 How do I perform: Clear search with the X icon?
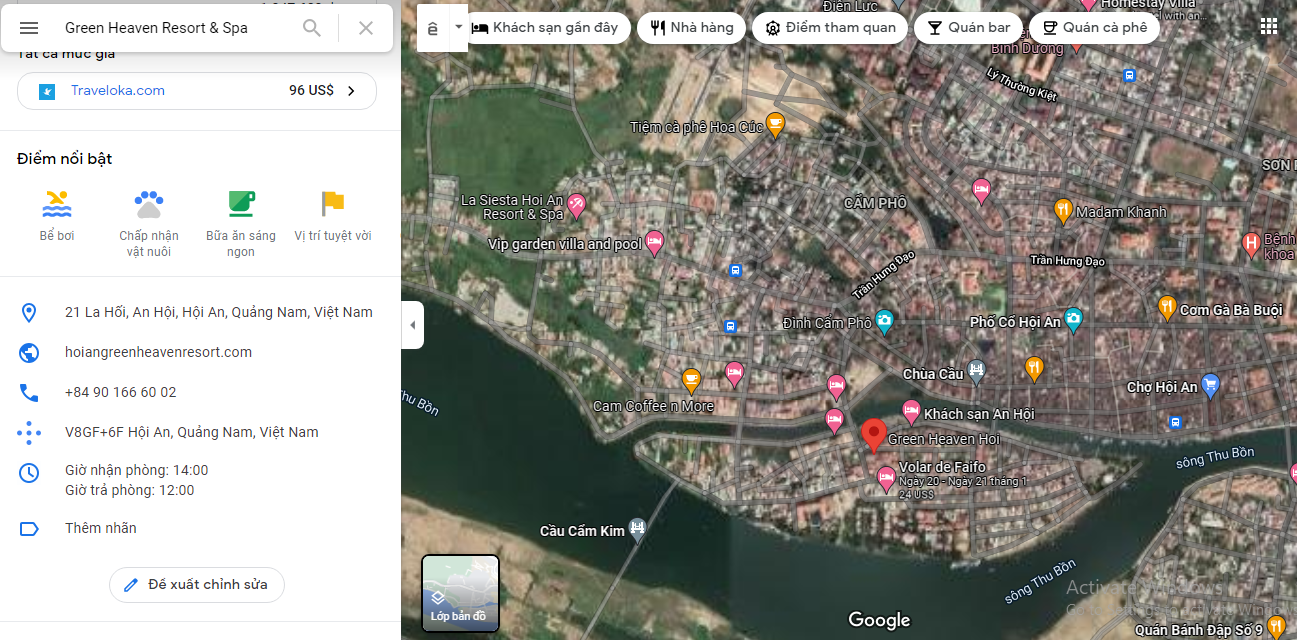point(366,28)
